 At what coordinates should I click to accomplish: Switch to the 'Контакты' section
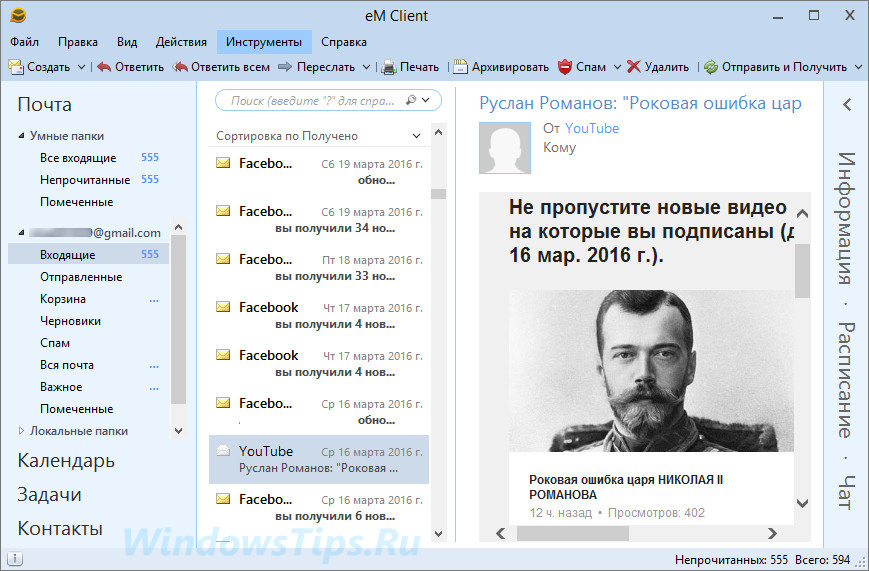coord(60,528)
